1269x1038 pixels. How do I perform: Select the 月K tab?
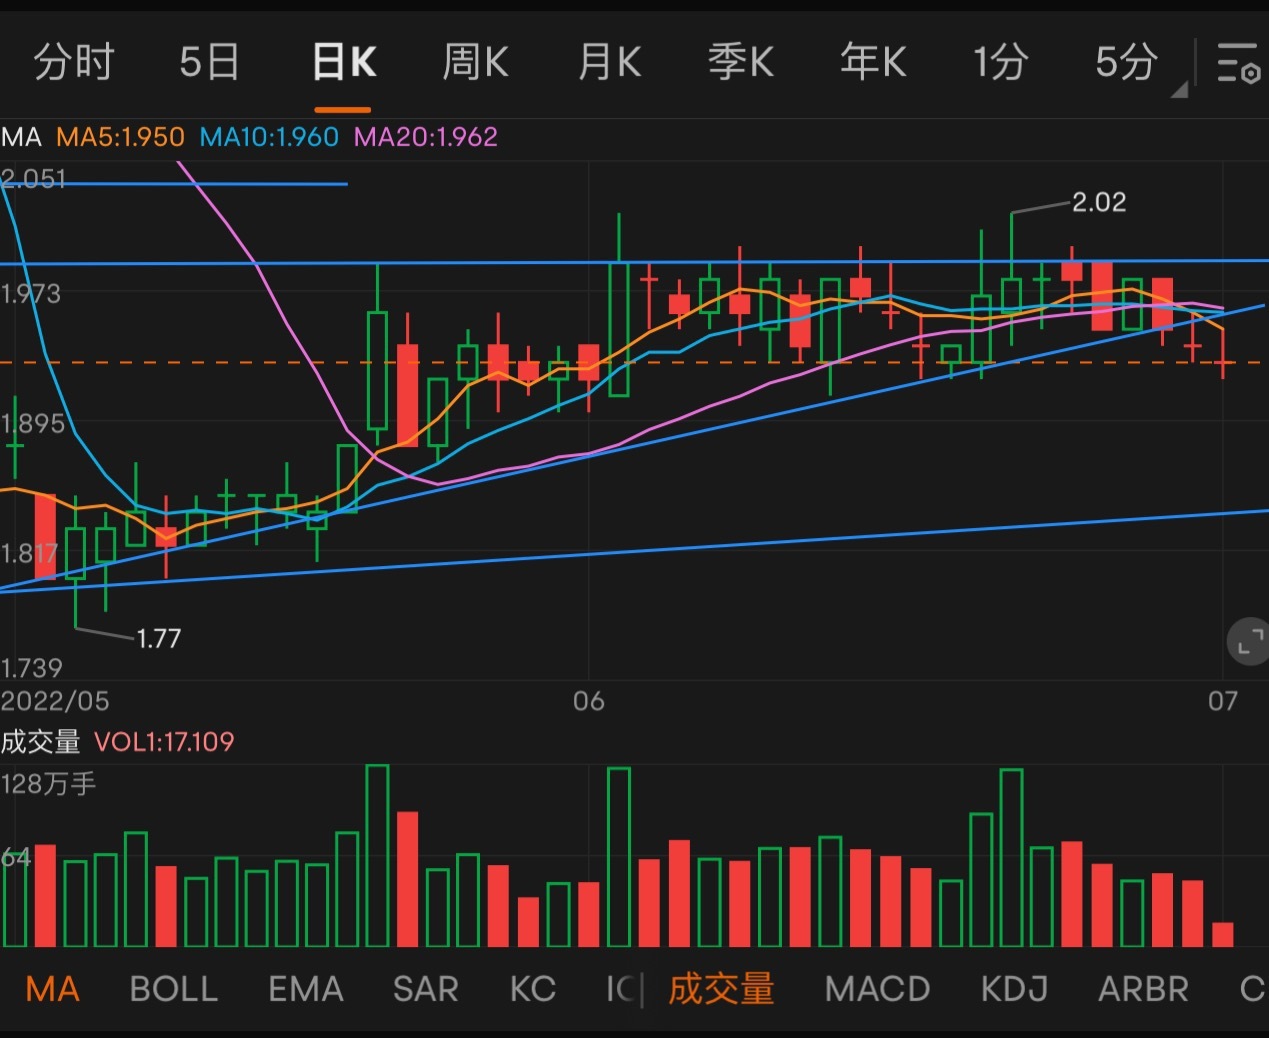coord(609,63)
